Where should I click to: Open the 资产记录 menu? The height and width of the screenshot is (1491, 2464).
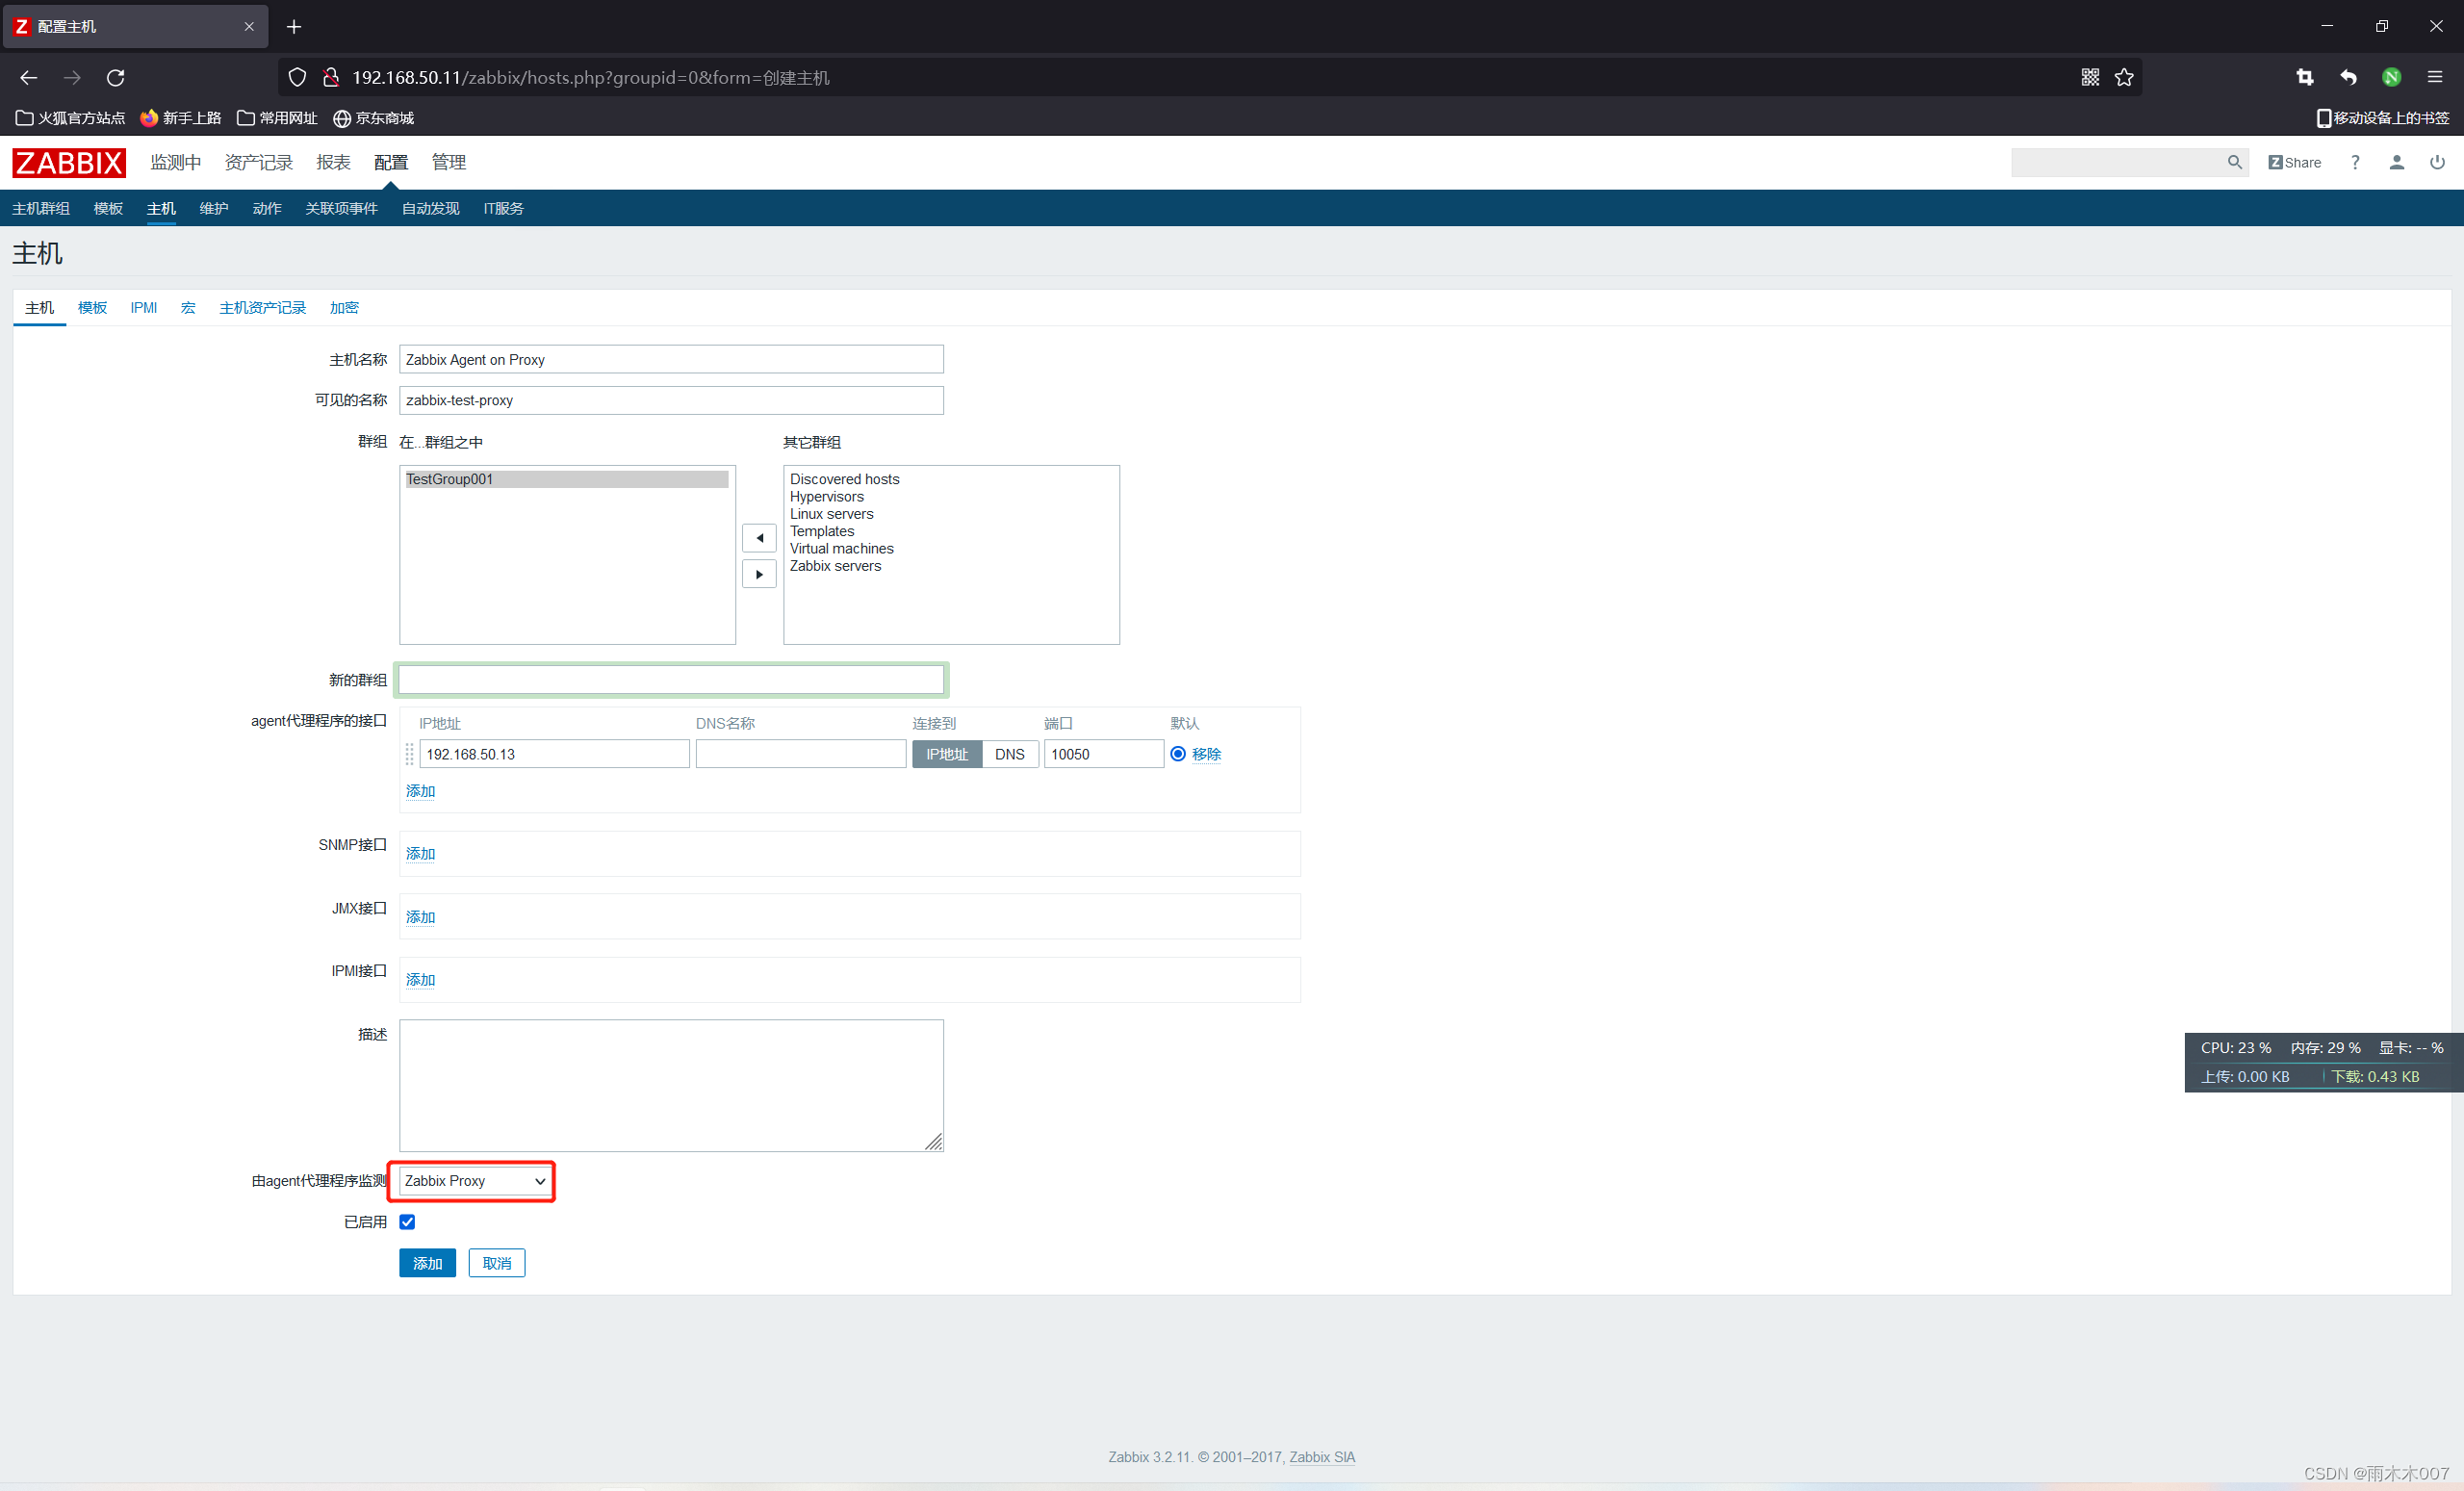(x=259, y=162)
